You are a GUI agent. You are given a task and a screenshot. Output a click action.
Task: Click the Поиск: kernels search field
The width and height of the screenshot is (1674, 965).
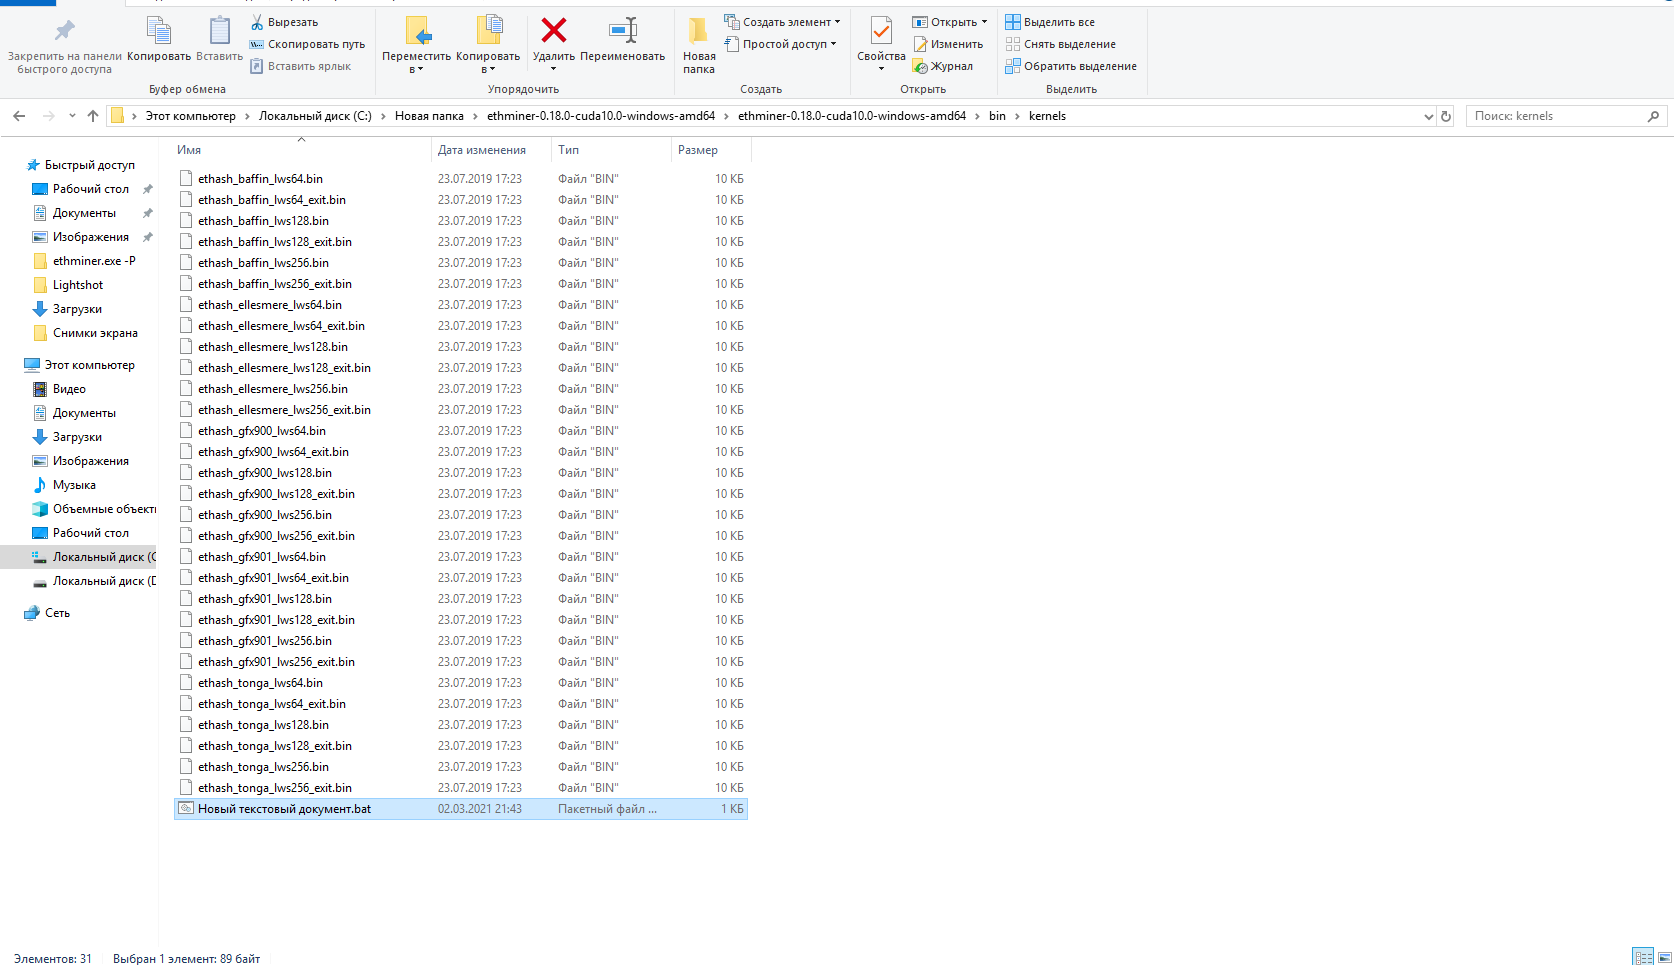point(1566,116)
